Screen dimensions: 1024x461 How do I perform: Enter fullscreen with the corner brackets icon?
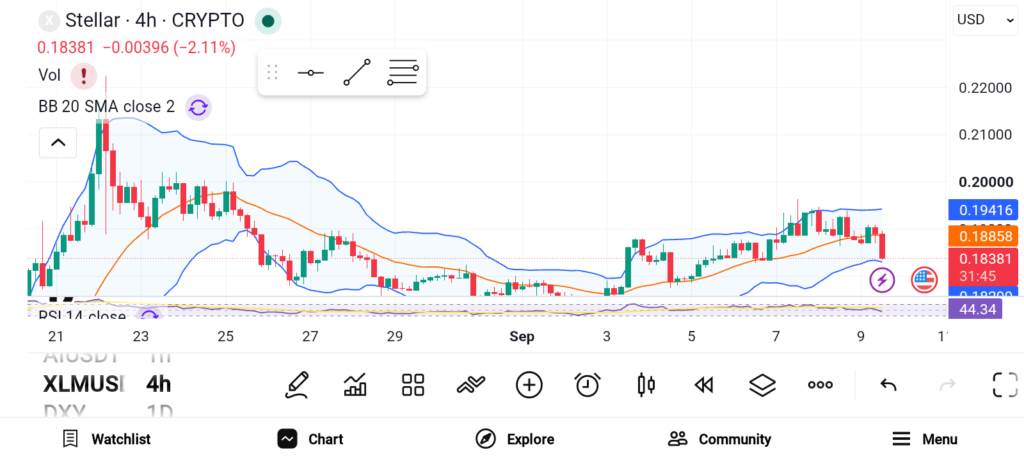1005,385
